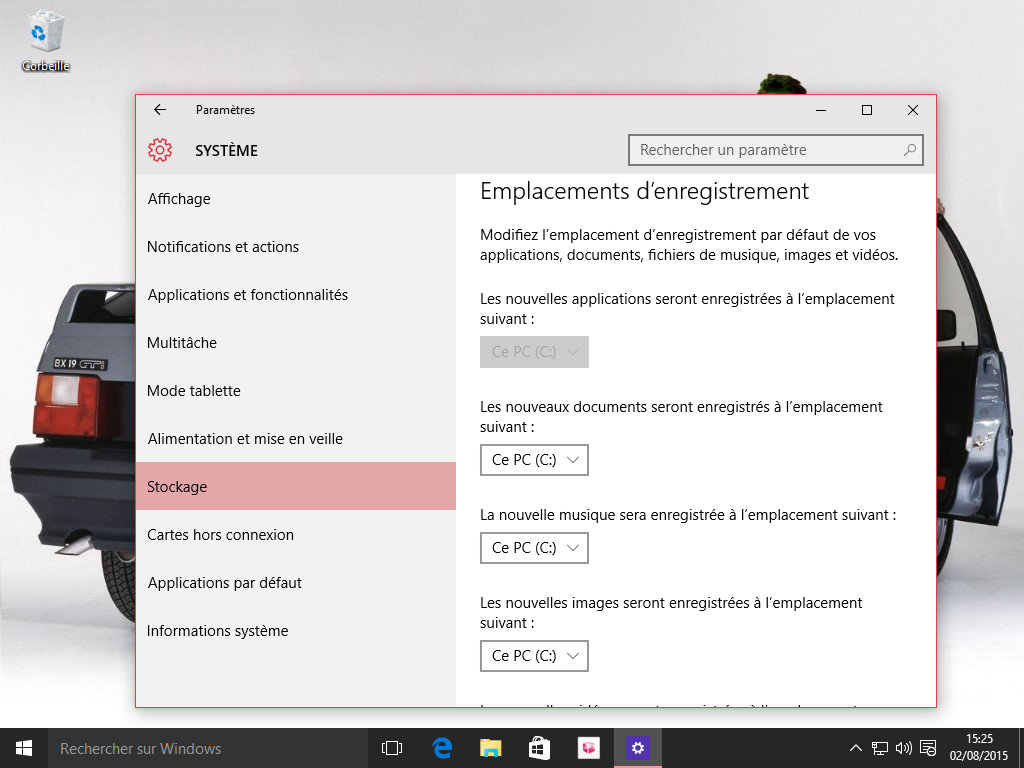The width and height of the screenshot is (1024, 768).
Task: Launch Microsoft Edge from the taskbar
Action: point(442,748)
